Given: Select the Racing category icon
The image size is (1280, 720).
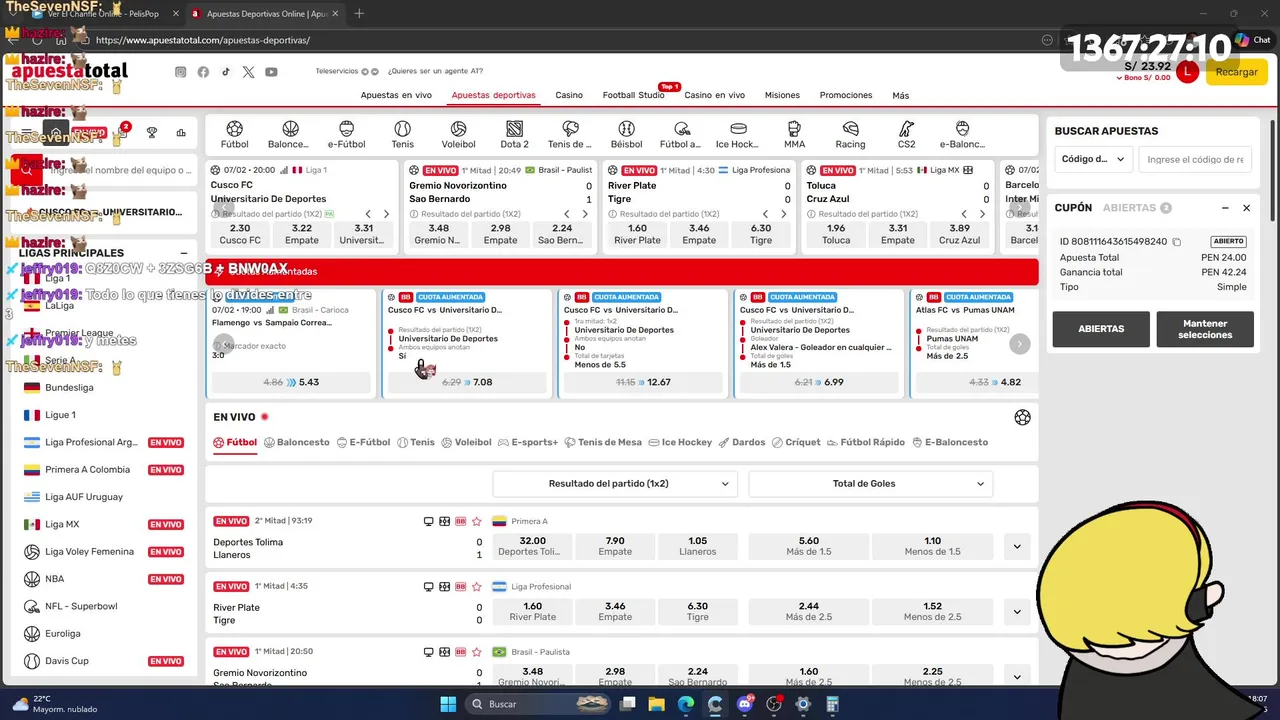Looking at the screenshot, I should pyautogui.click(x=850, y=135).
